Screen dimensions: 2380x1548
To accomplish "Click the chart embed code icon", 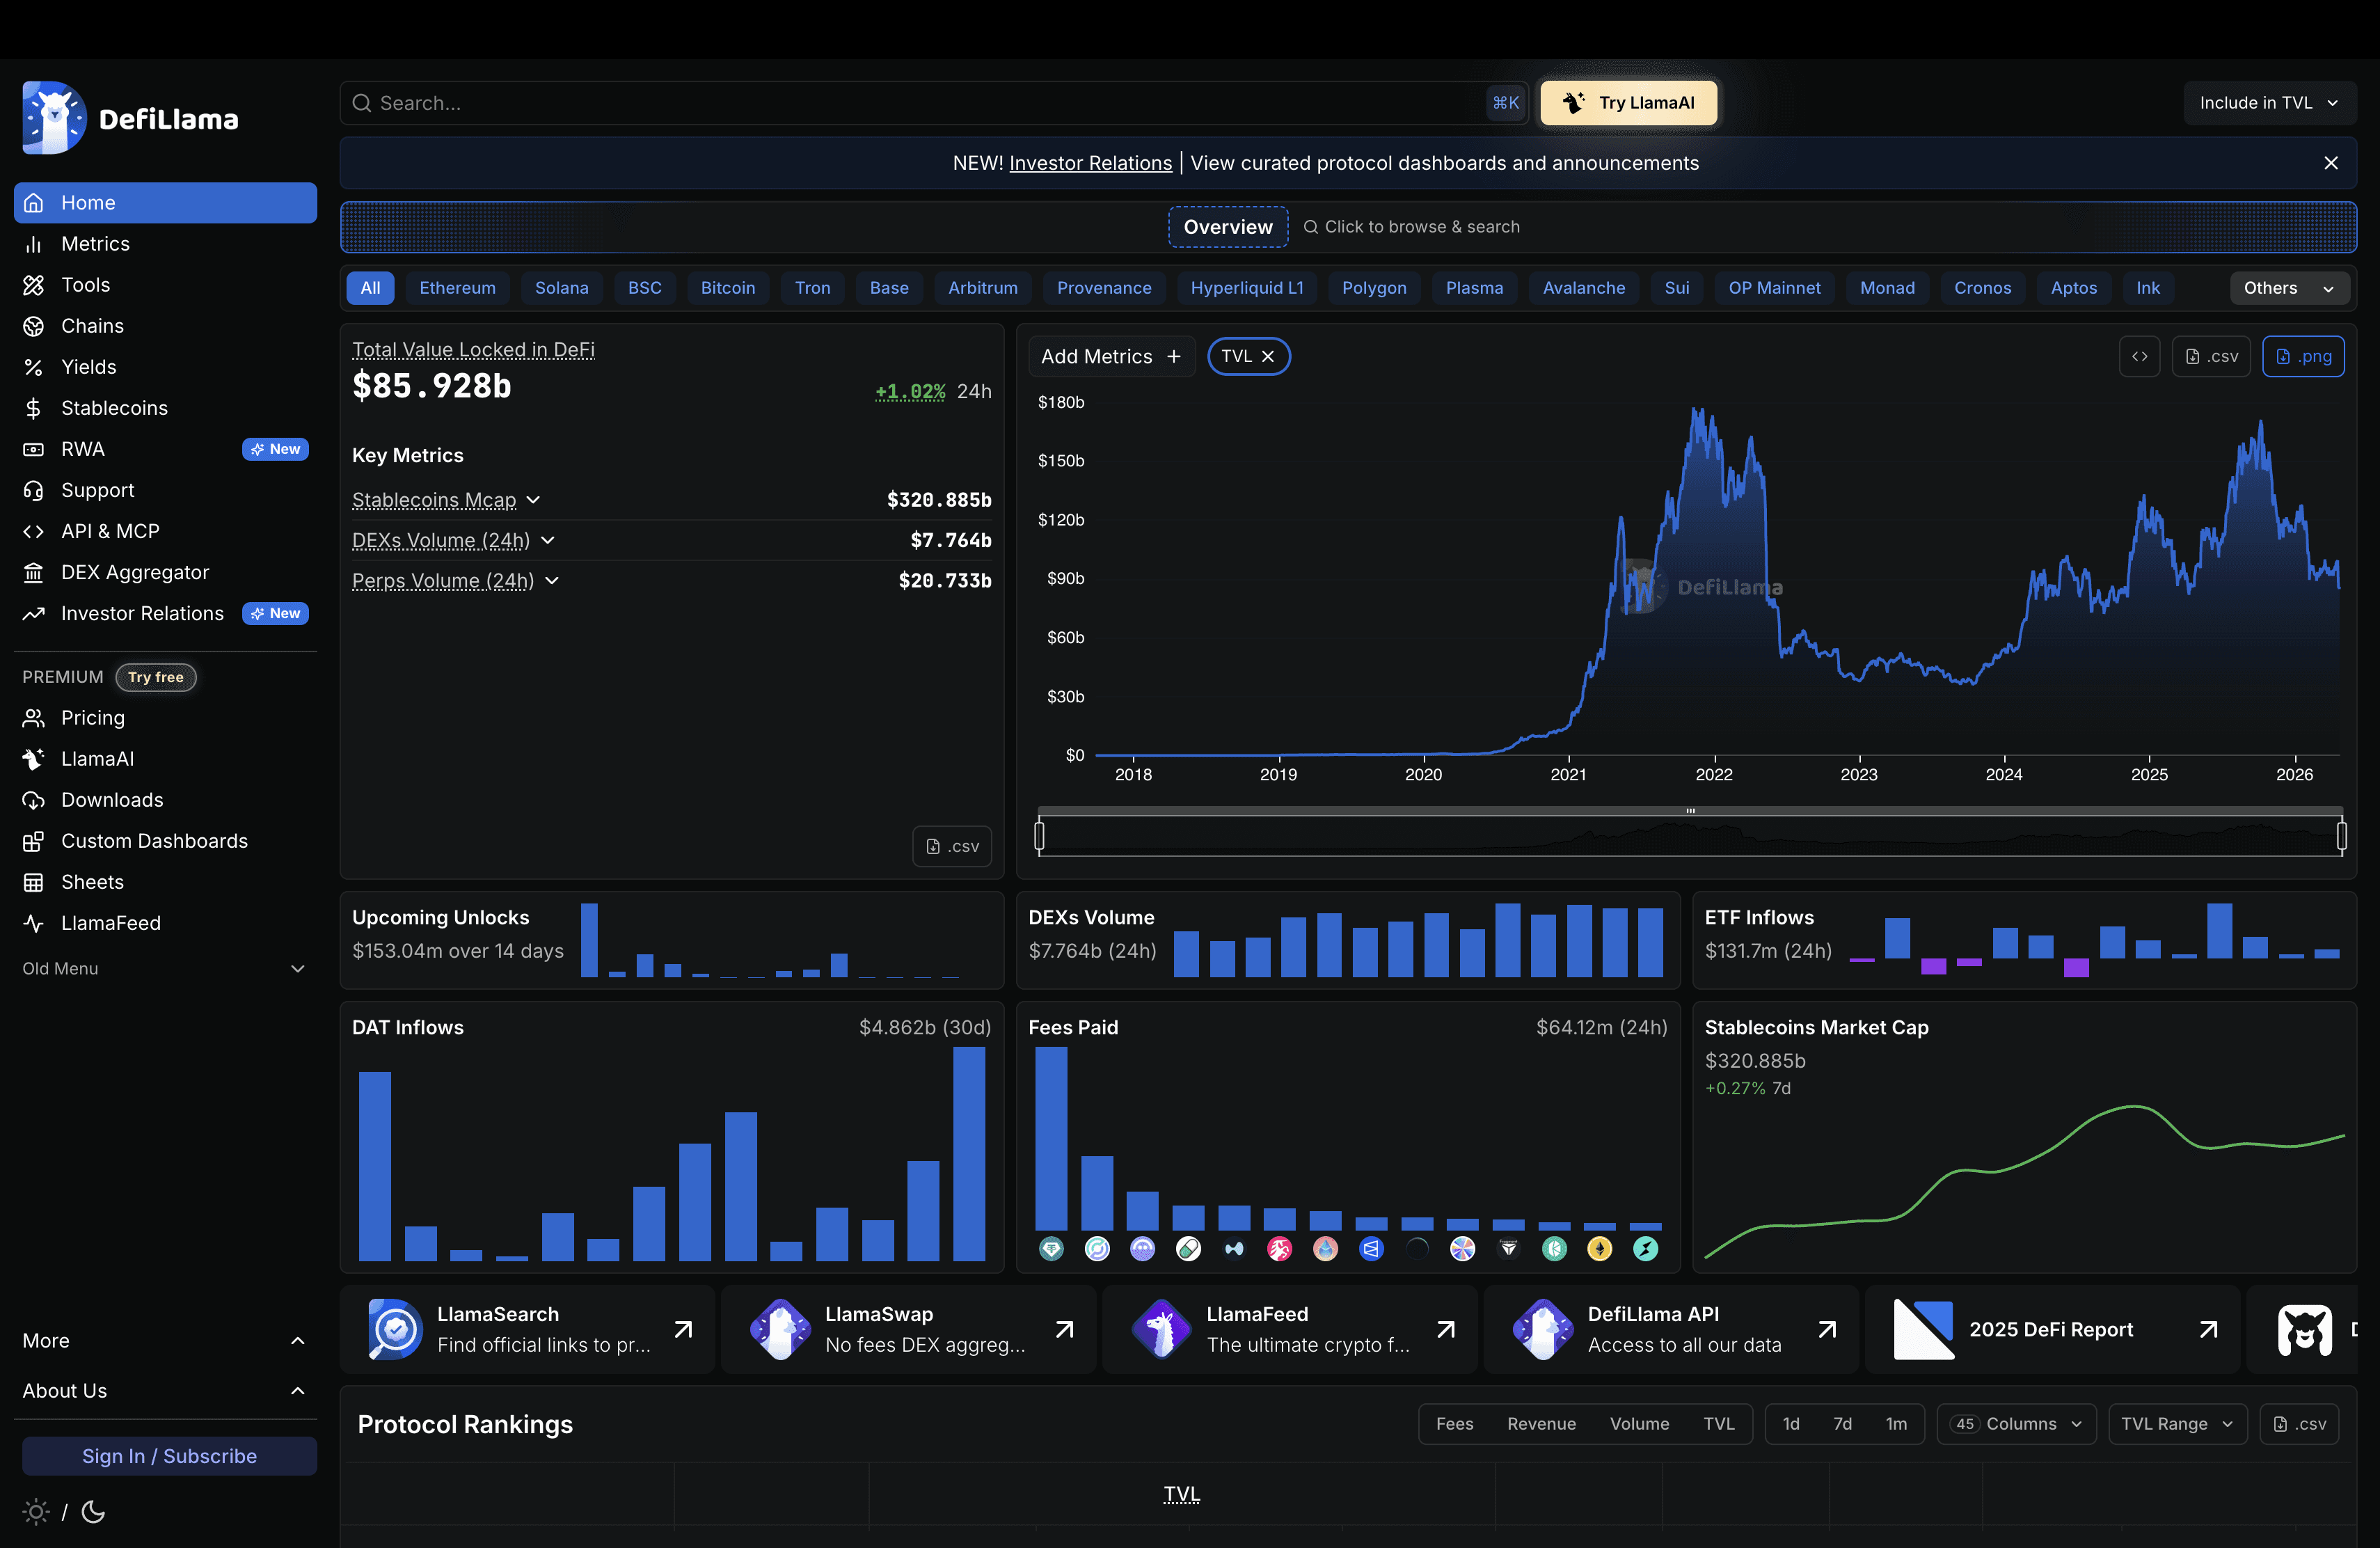I will tap(2139, 356).
